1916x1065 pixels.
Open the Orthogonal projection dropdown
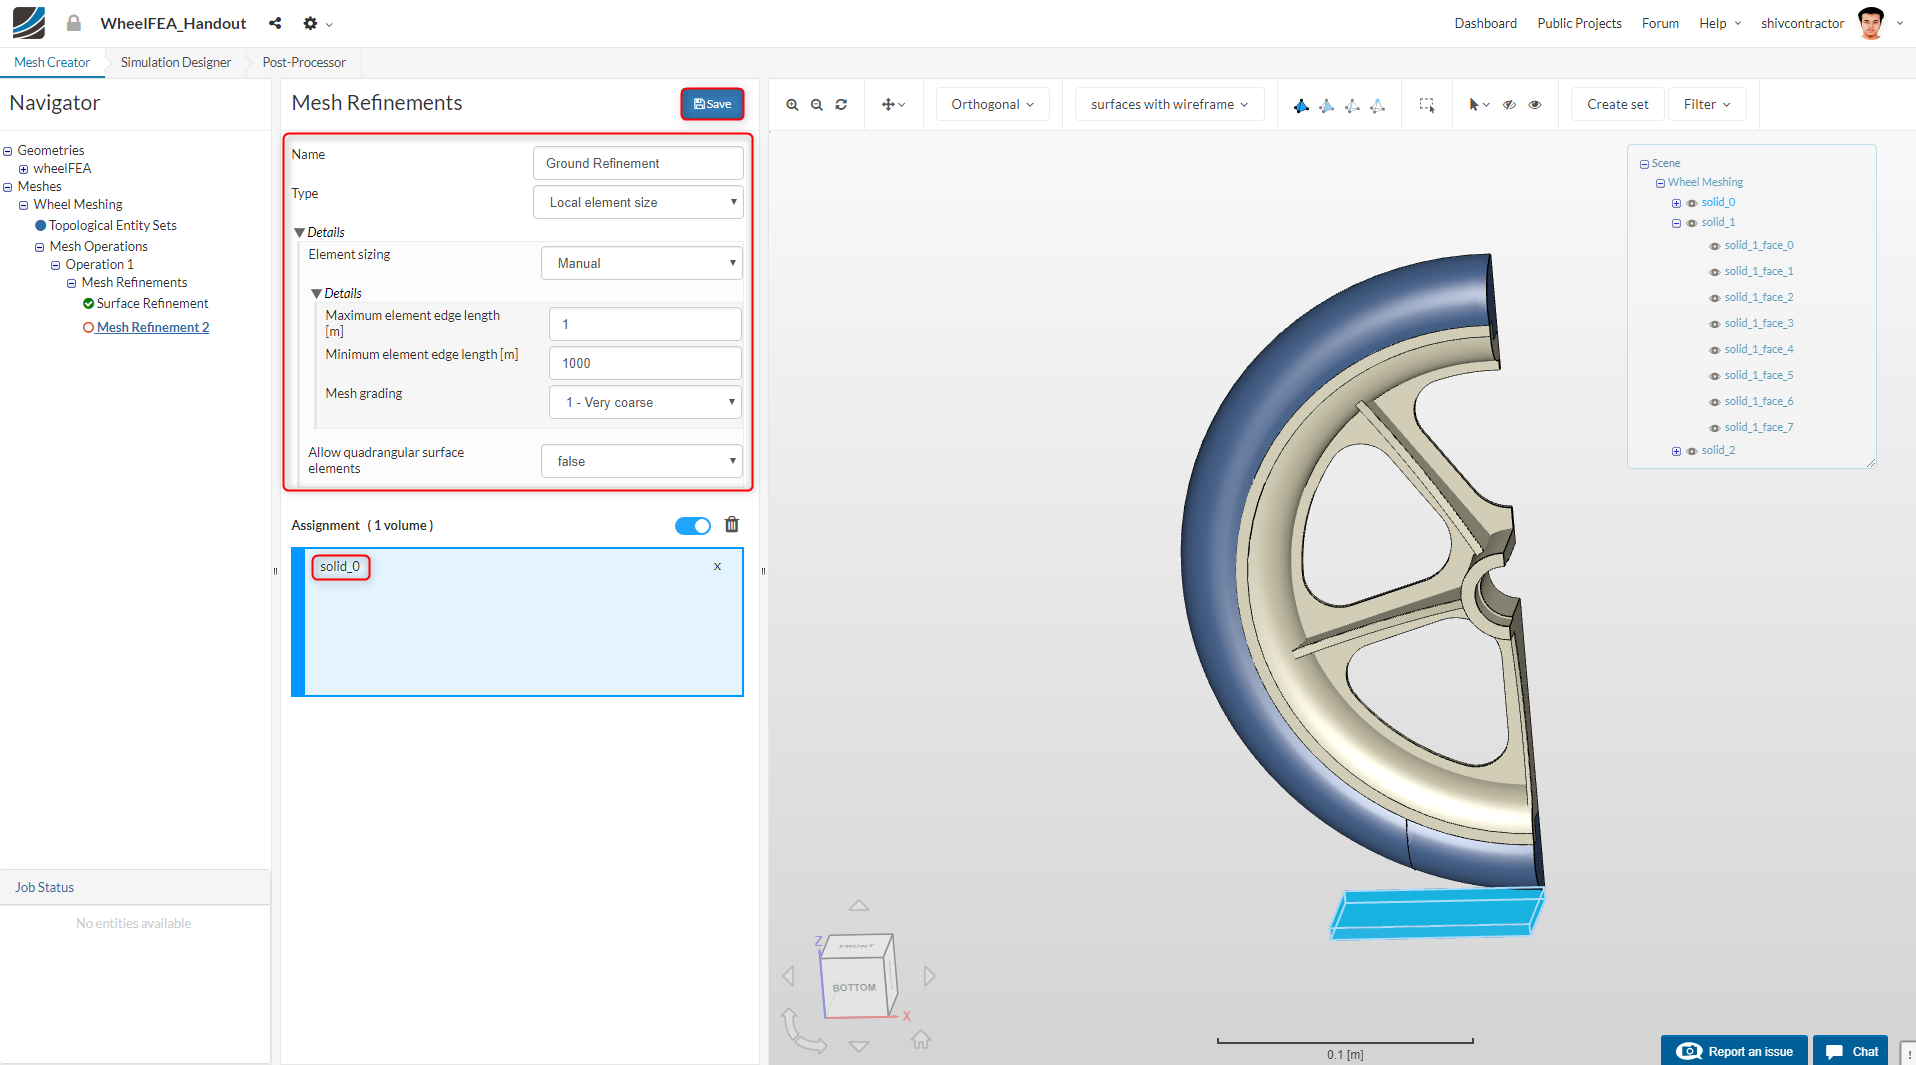[992, 104]
